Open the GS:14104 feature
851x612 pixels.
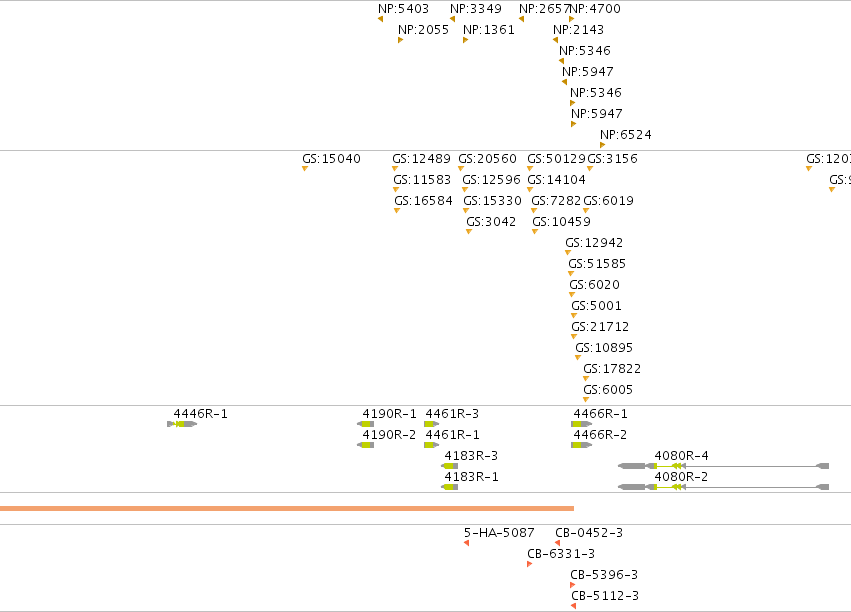pos(530,190)
